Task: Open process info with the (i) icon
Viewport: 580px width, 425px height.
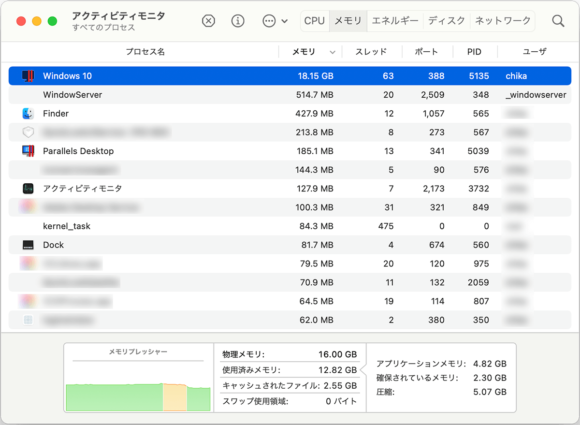Action: (238, 21)
